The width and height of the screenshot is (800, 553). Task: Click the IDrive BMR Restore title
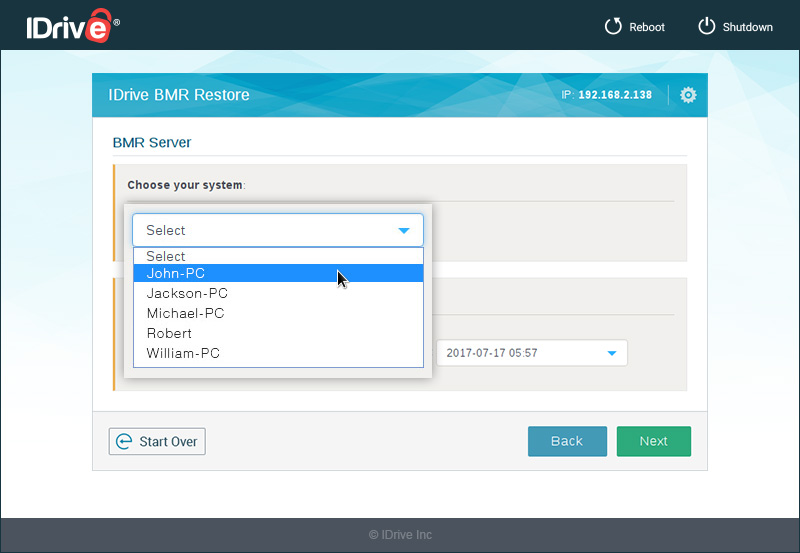click(179, 95)
